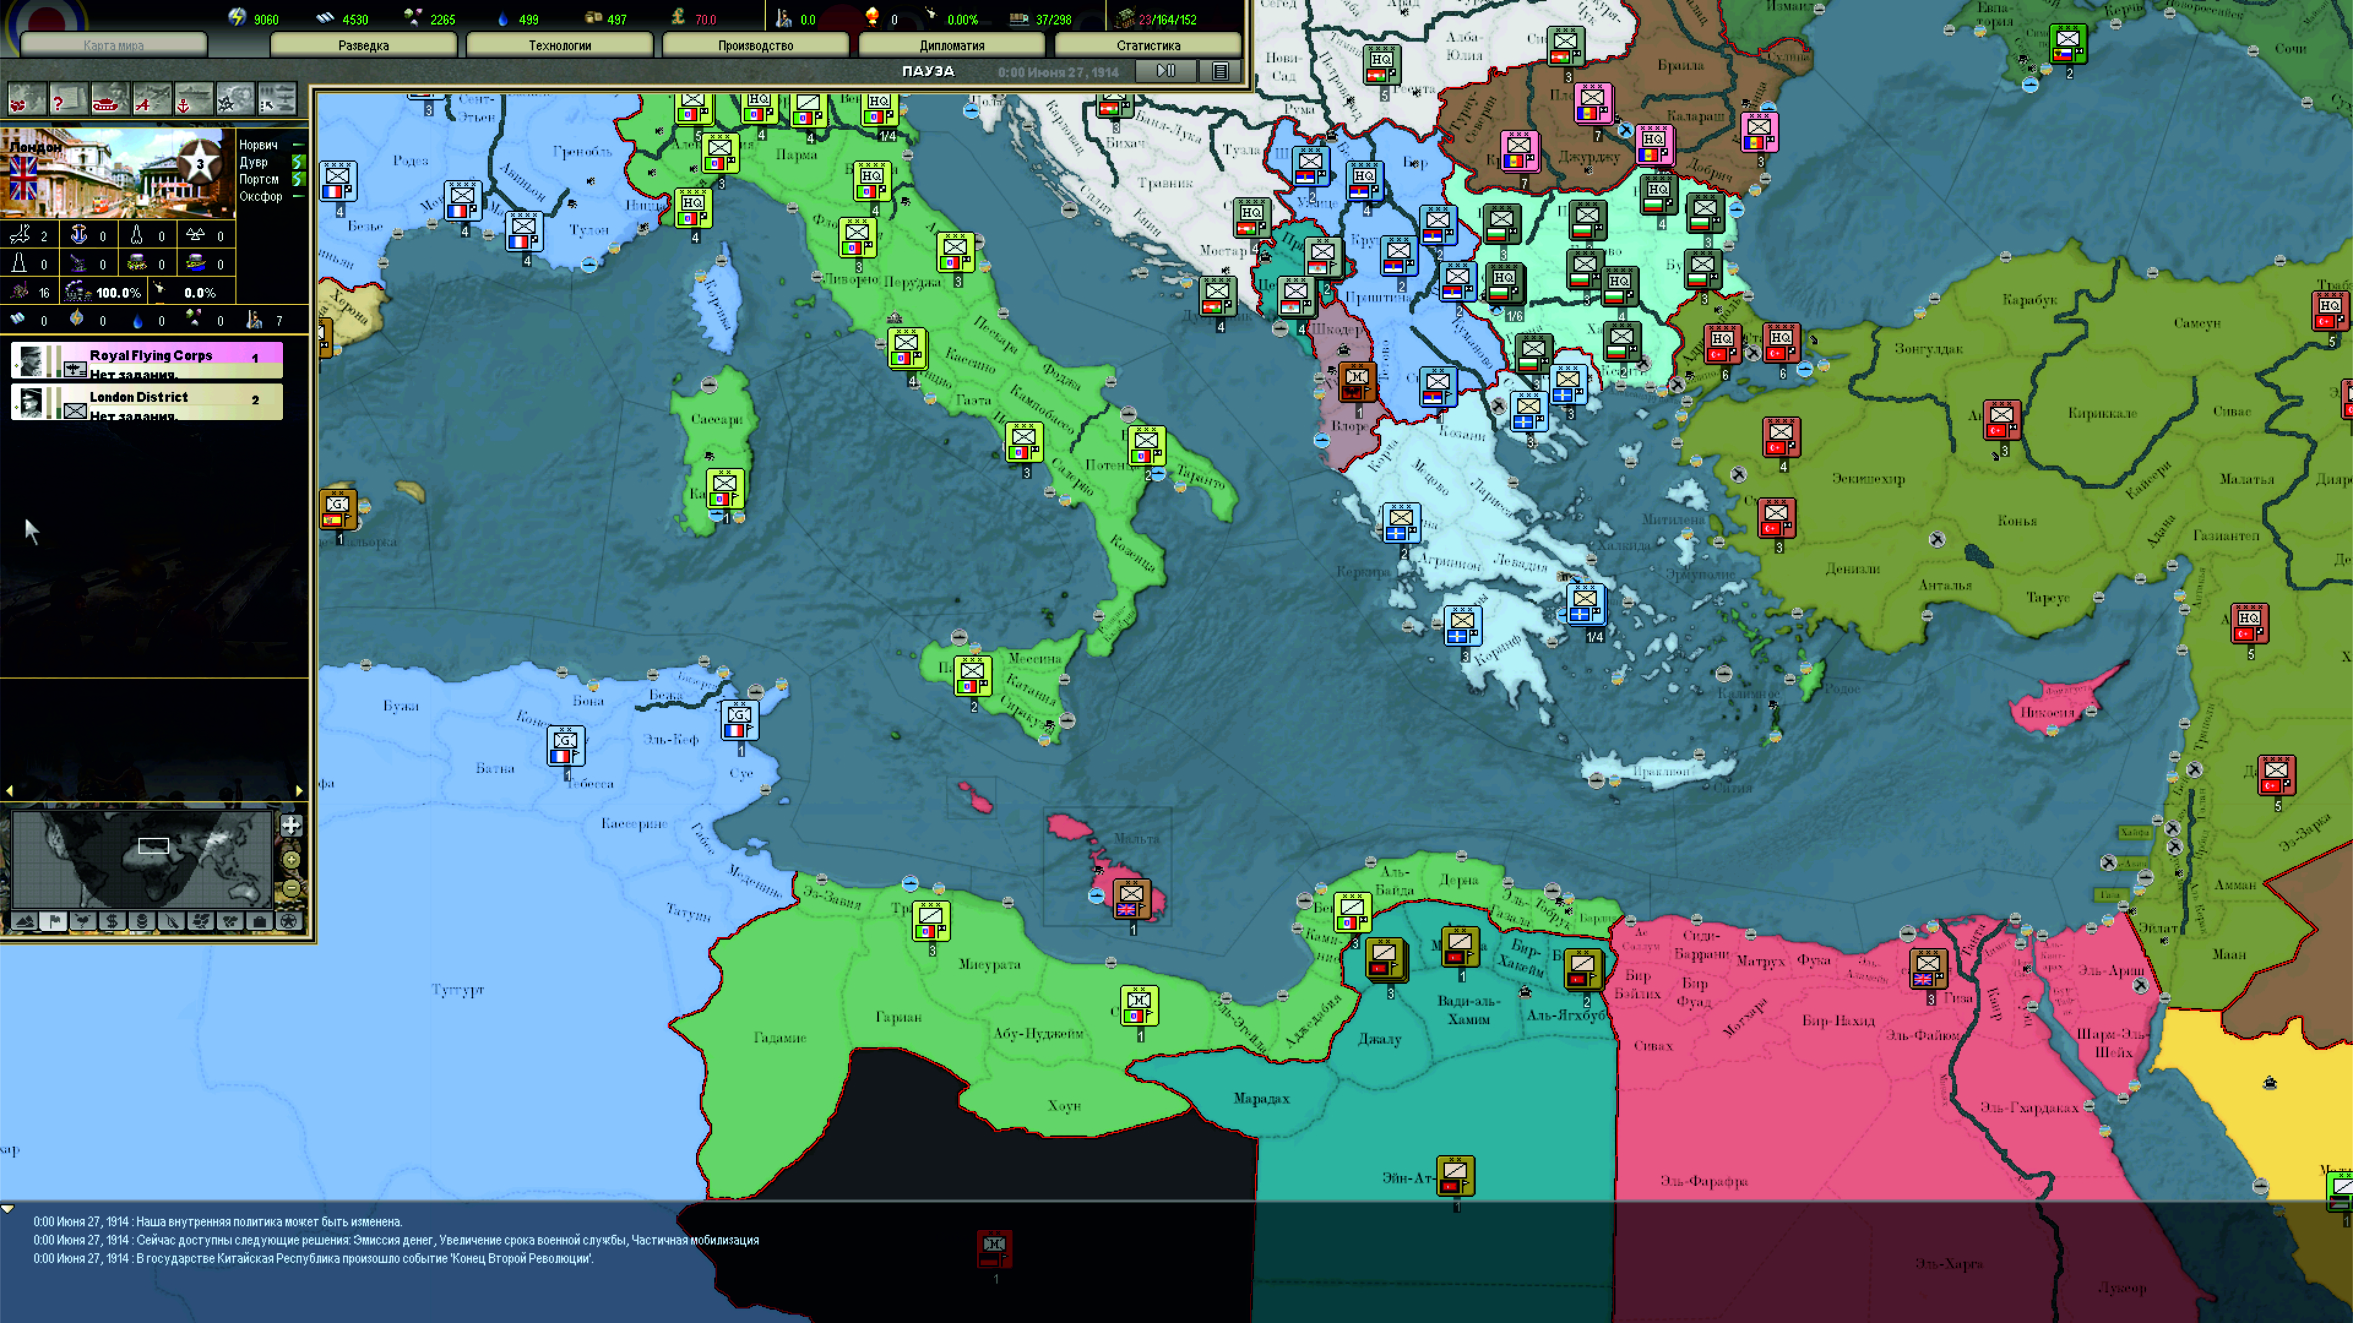Click the nuclear bomb icon in top bar
The width and height of the screenshot is (2353, 1323).
coord(872,17)
